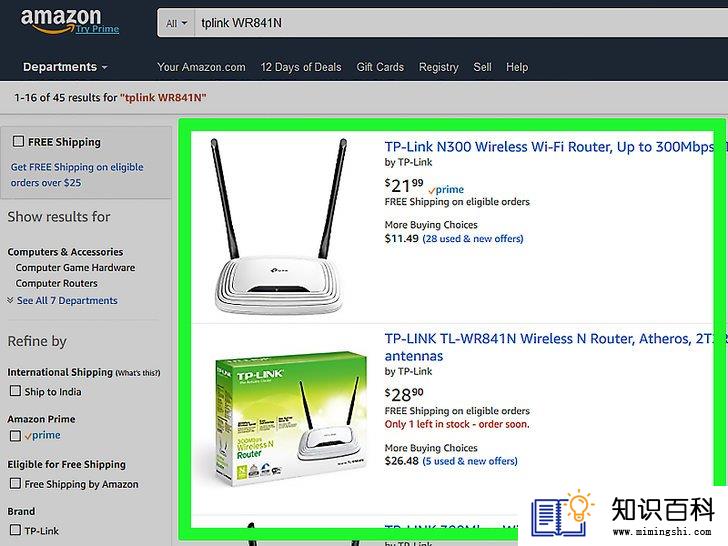
Task: Open the TP-Link N300 Wireless Router title link
Action: coord(550,147)
